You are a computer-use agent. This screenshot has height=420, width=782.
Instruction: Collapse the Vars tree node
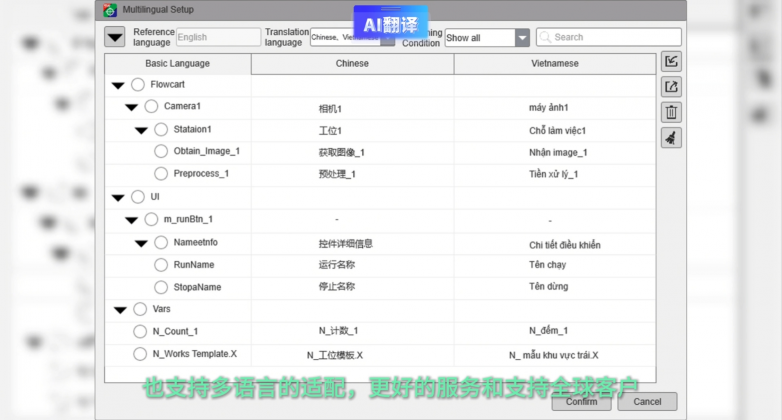pos(120,310)
